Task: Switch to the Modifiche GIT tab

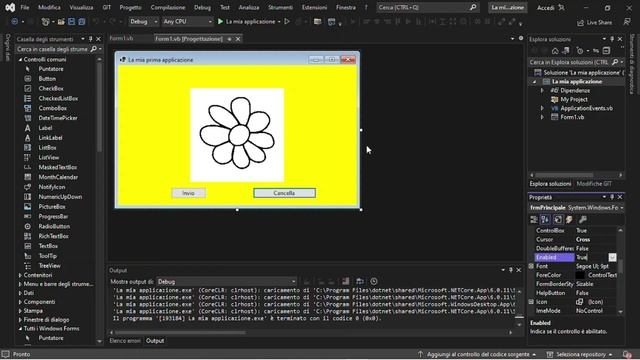Action: pyautogui.click(x=594, y=184)
